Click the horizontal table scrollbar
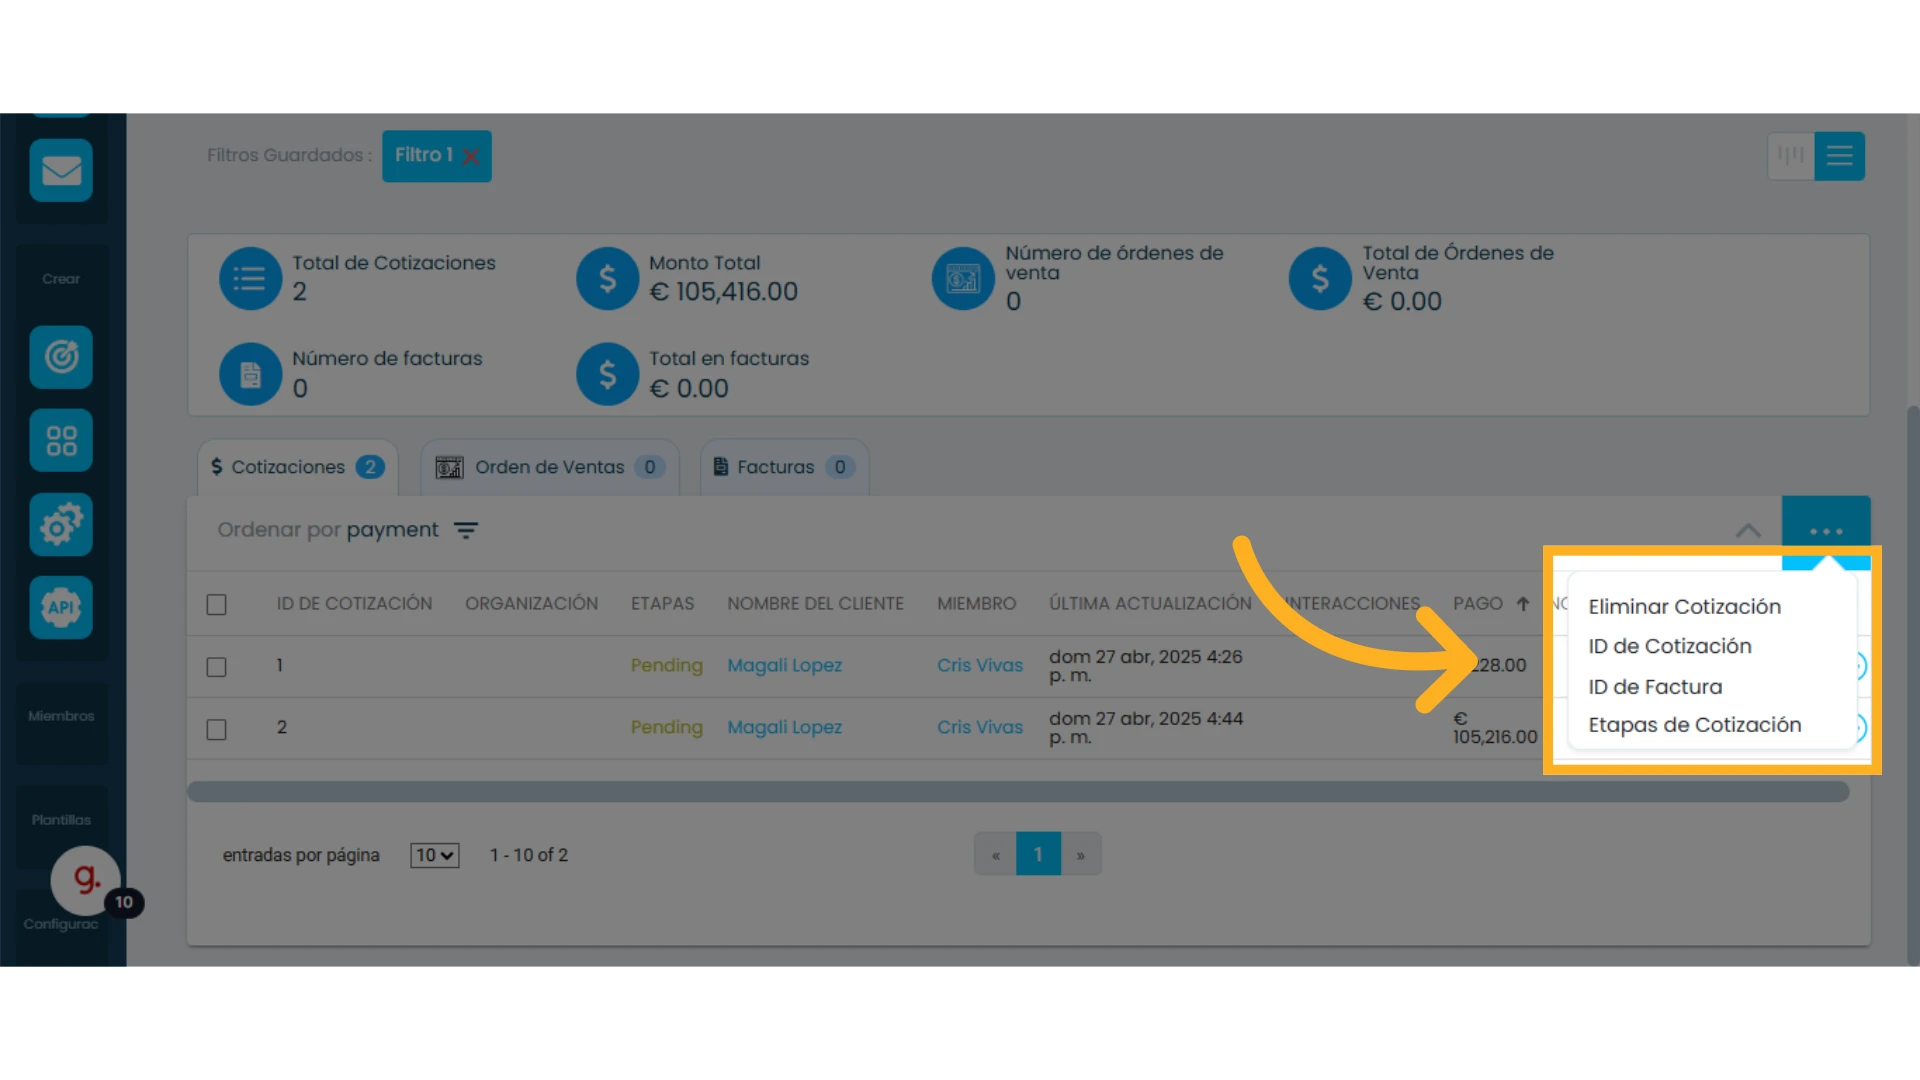The height and width of the screenshot is (1080, 1920). [1018, 792]
